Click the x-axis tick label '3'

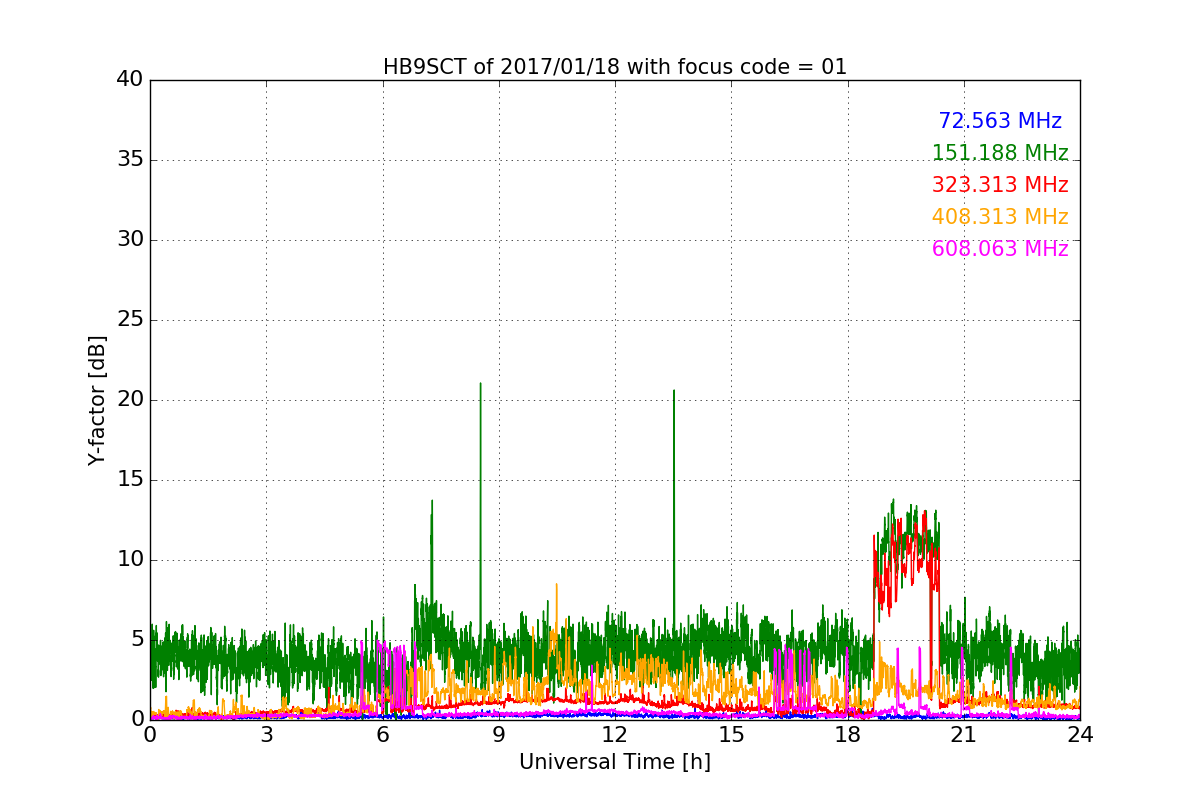coord(266,734)
